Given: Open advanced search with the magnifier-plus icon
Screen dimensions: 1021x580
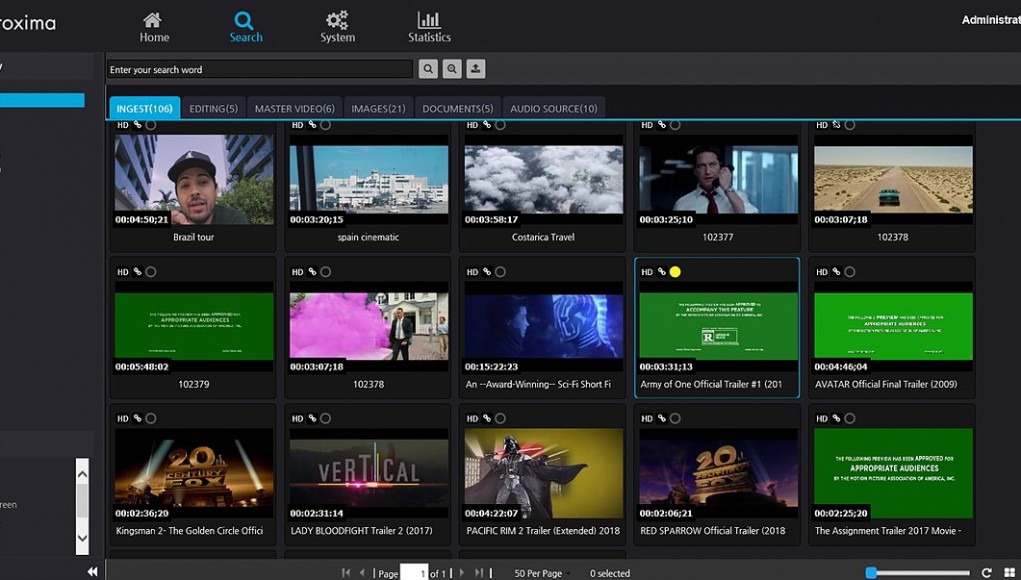Looking at the screenshot, I should click(452, 69).
